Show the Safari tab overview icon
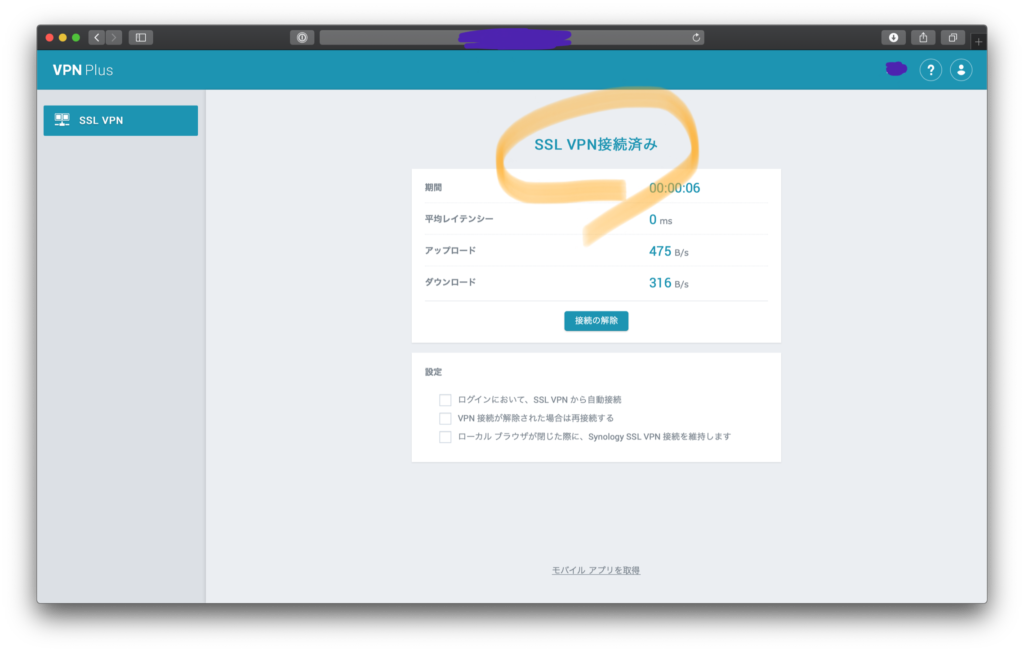The height and width of the screenshot is (652, 1024). [x=952, y=38]
